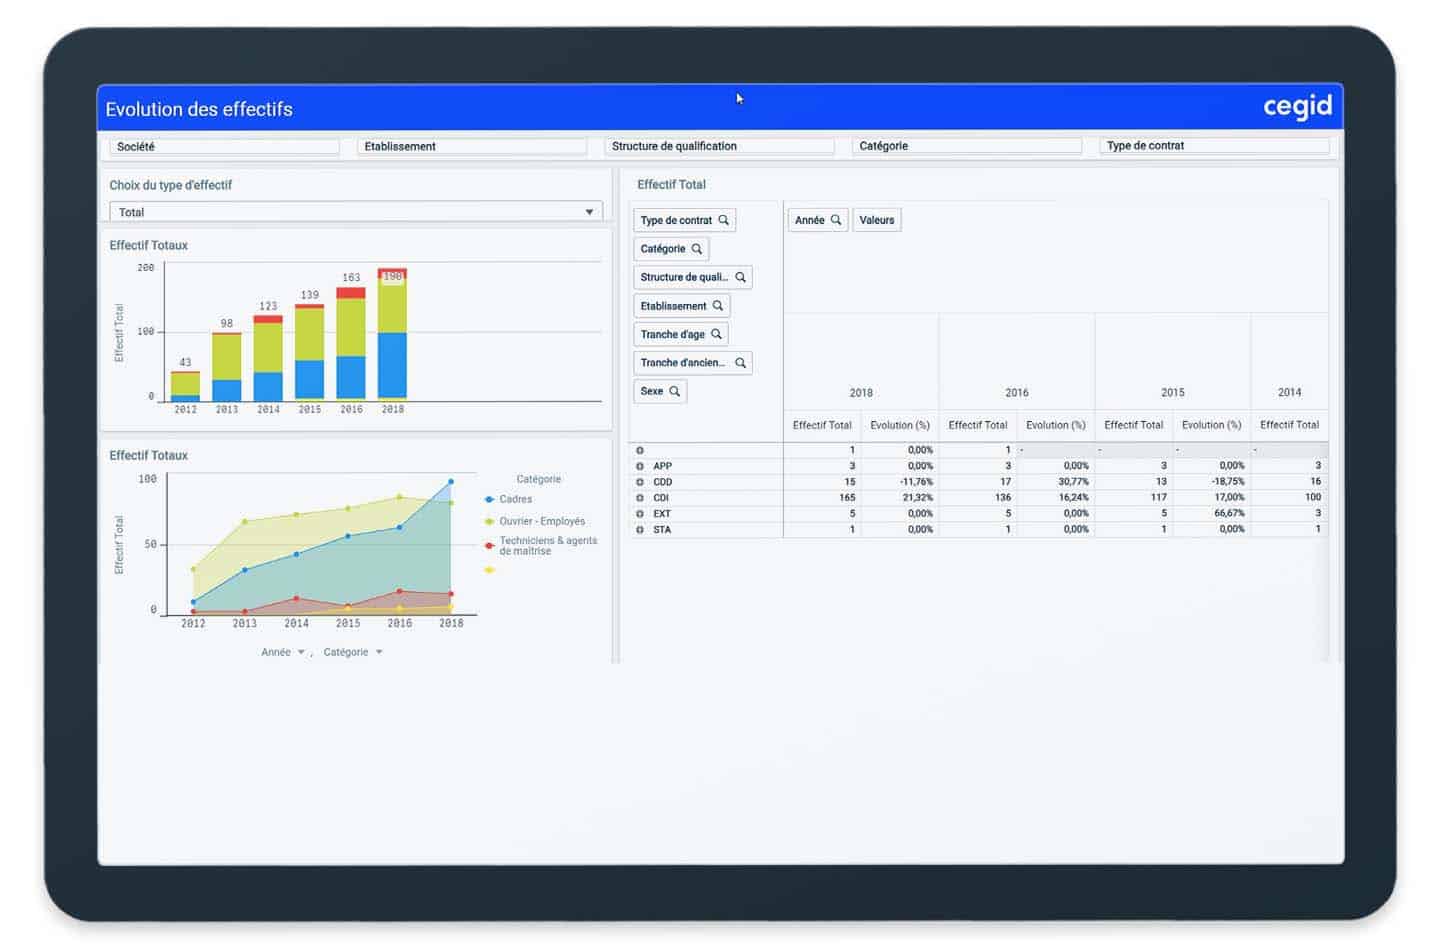Click search icon on Sexe field
The height and width of the screenshot is (951, 1440).
(675, 391)
